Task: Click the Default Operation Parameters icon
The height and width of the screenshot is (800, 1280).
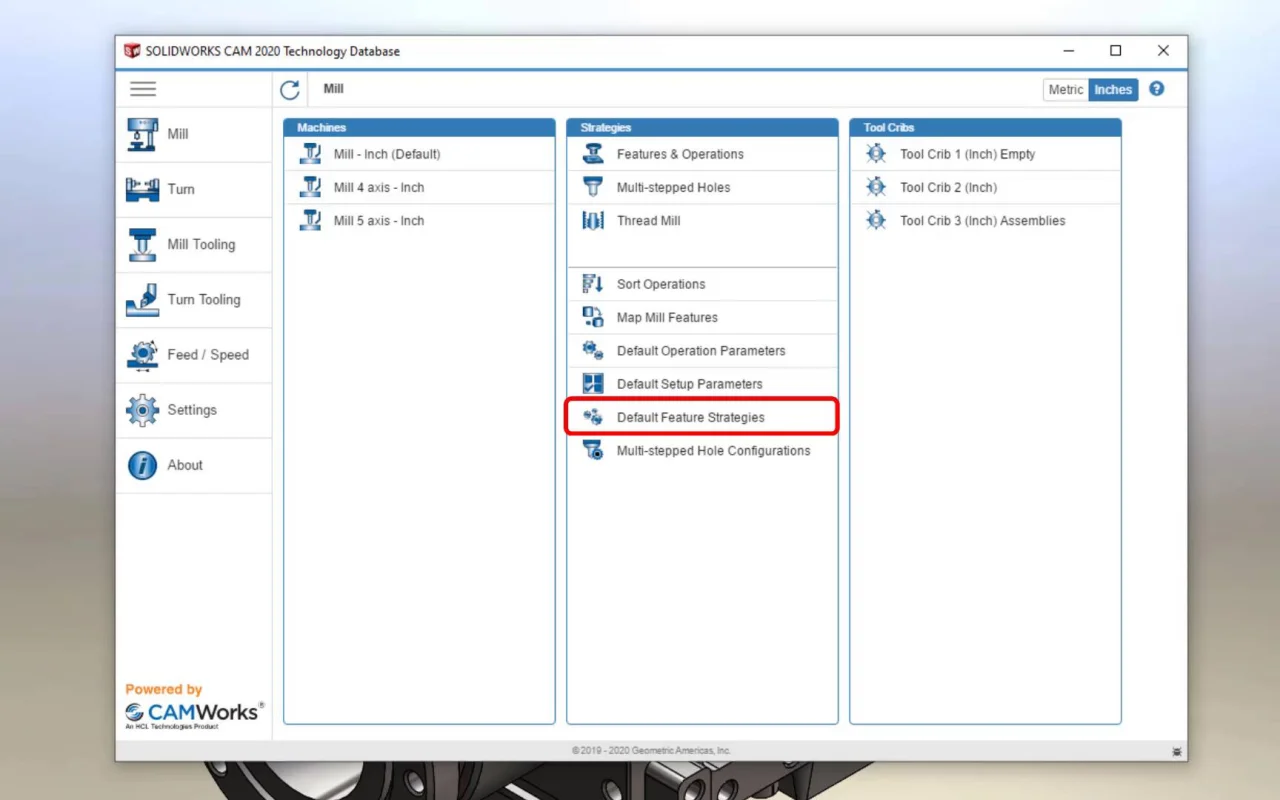Action: point(593,351)
